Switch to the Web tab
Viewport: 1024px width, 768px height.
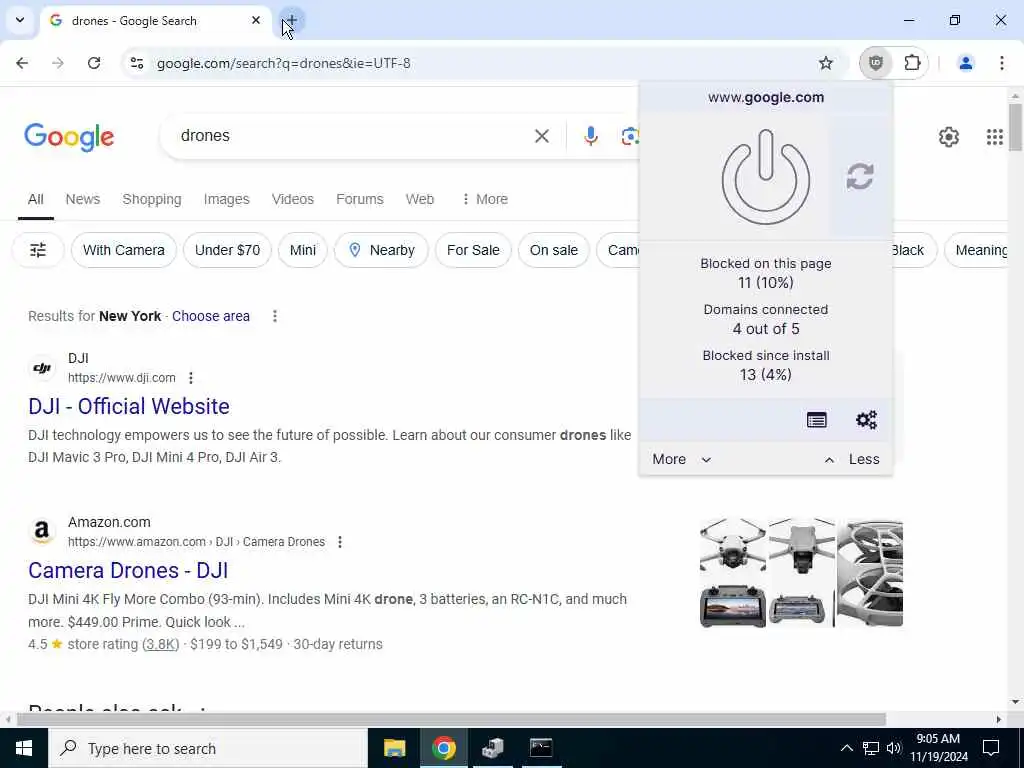click(x=419, y=199)
